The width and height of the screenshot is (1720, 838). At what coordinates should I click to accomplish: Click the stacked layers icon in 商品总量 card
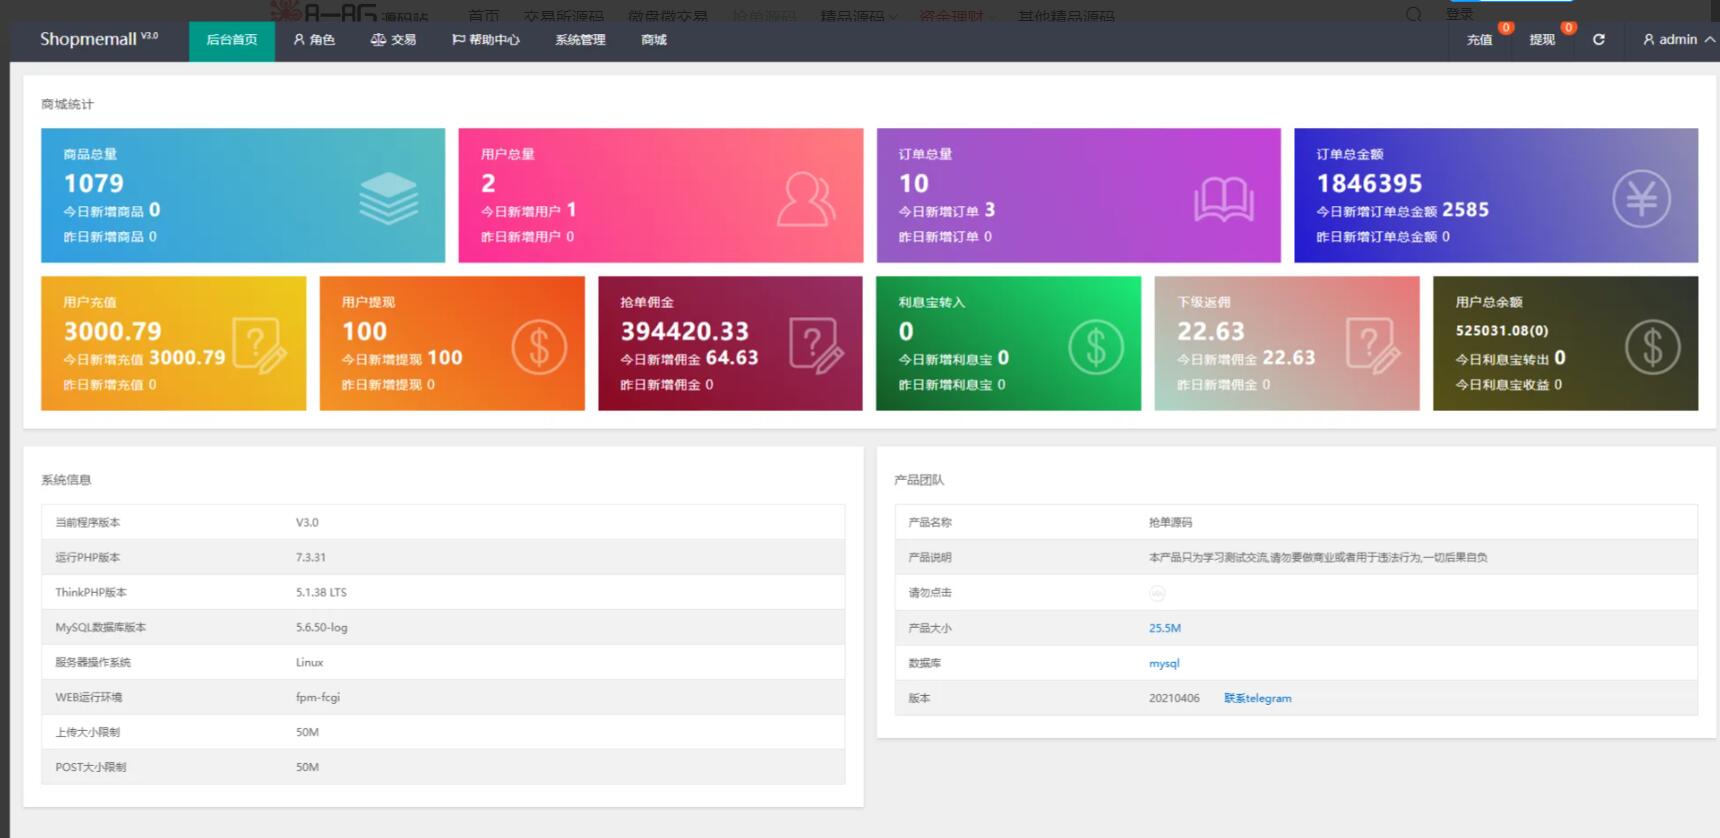click(388, 197)
